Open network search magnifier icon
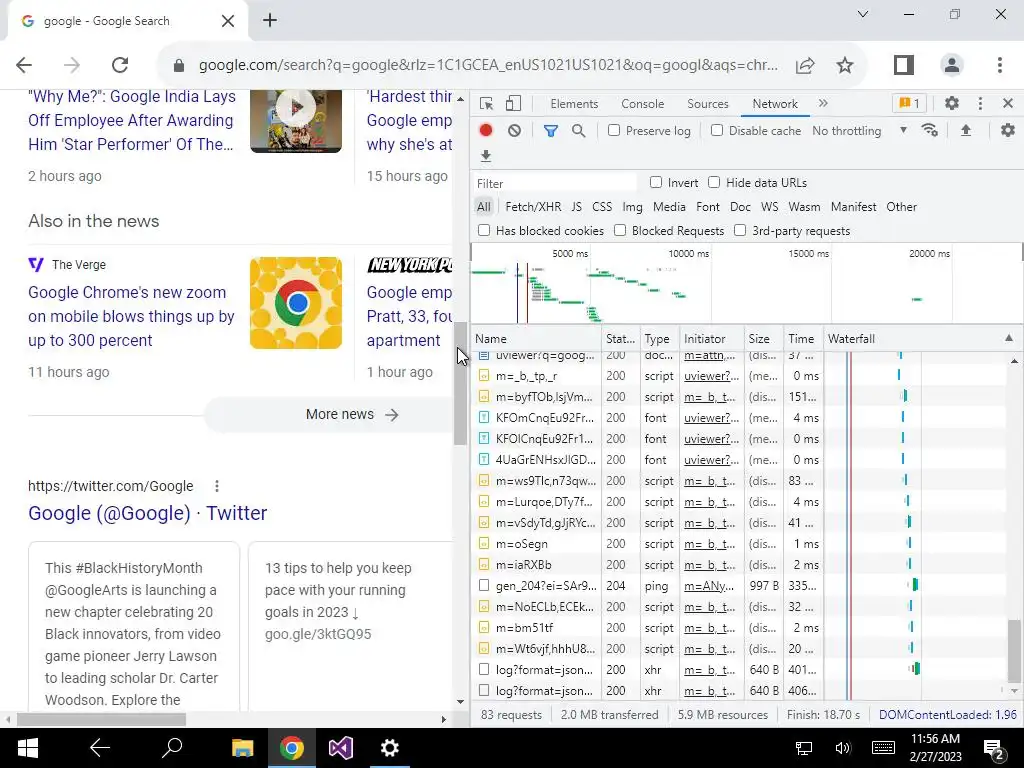1024x768 pixels. (578, 131)
